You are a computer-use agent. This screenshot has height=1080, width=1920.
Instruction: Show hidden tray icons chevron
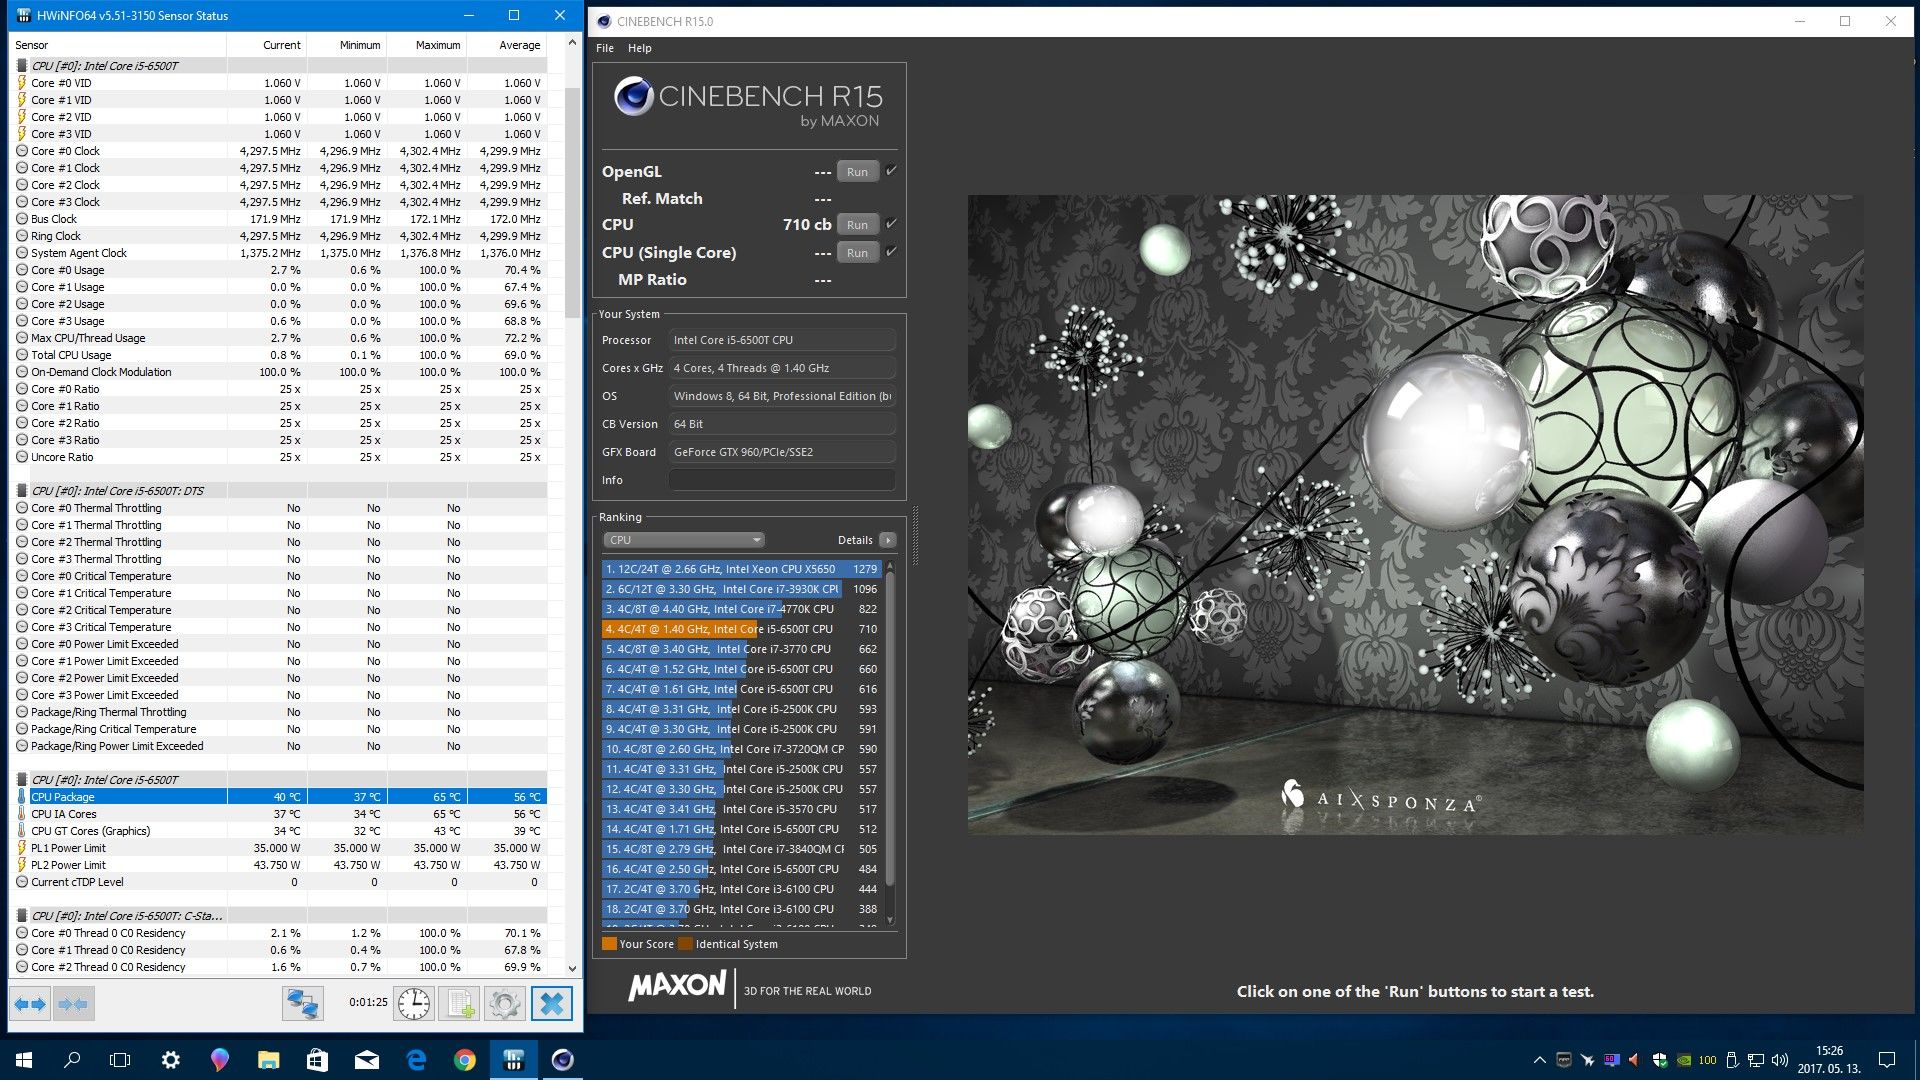coord(1539,1060)
